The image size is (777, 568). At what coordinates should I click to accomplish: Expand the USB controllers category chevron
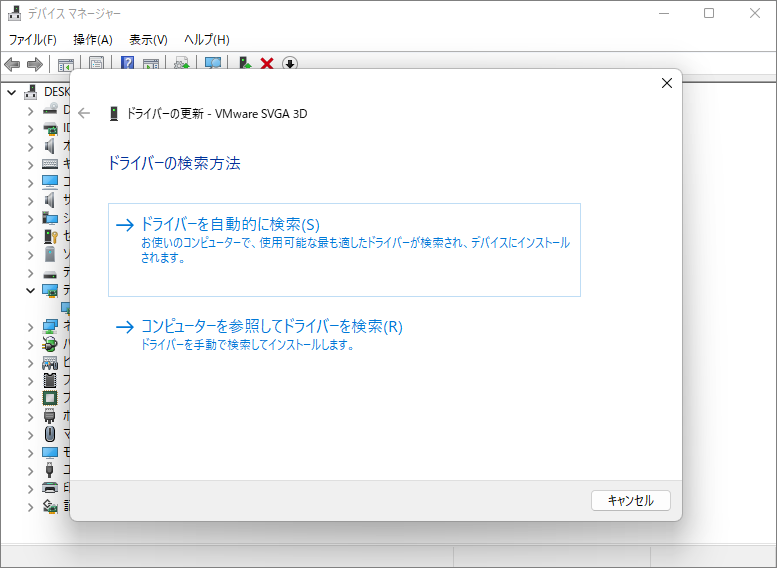30,471
